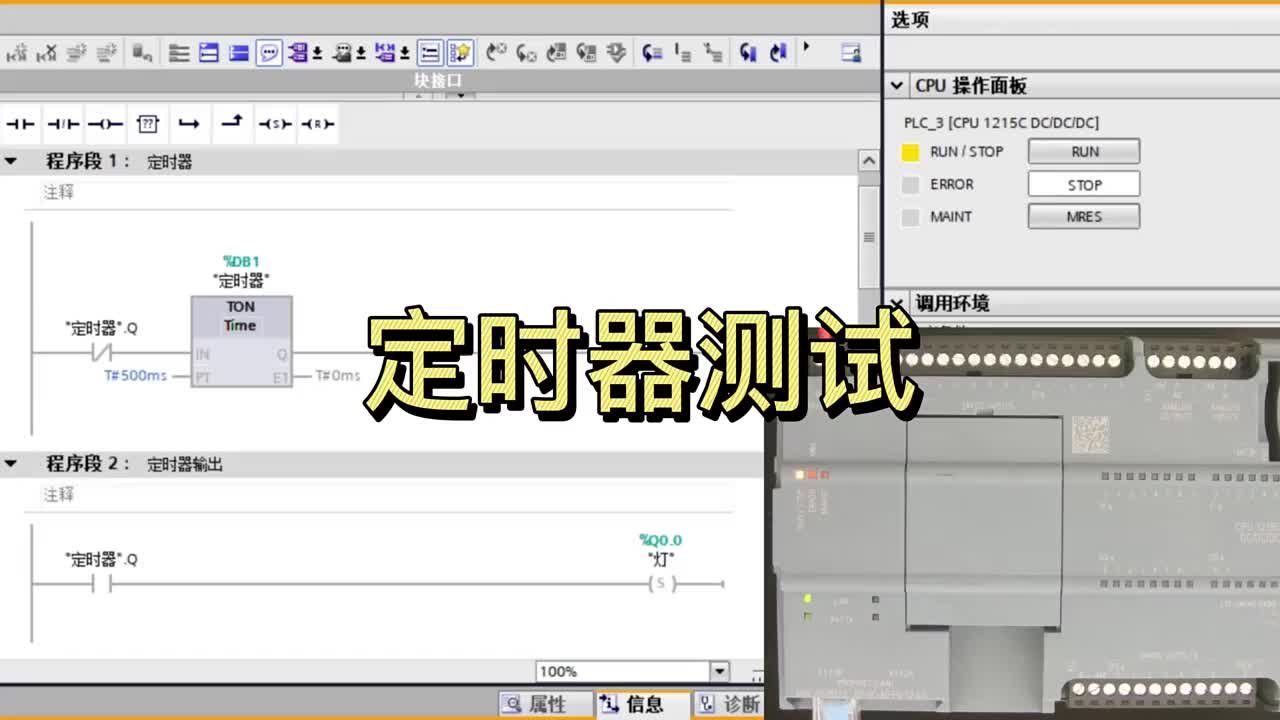Show more toolbar items with the arrow
The image size is (1280, 720).
[807, 48]
